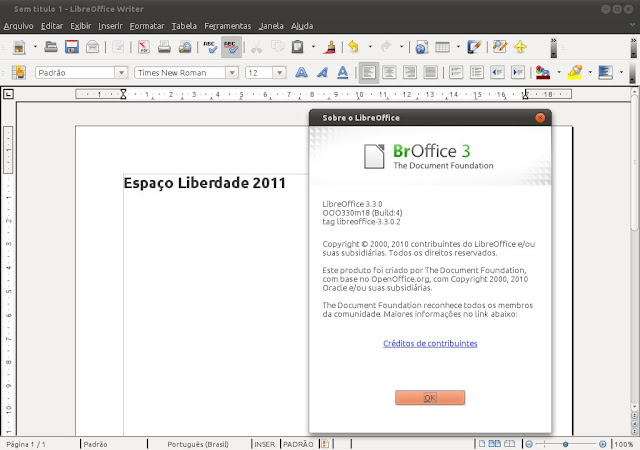
Task: Move the zoom slider handle
Action: click(x=565, y=444)
